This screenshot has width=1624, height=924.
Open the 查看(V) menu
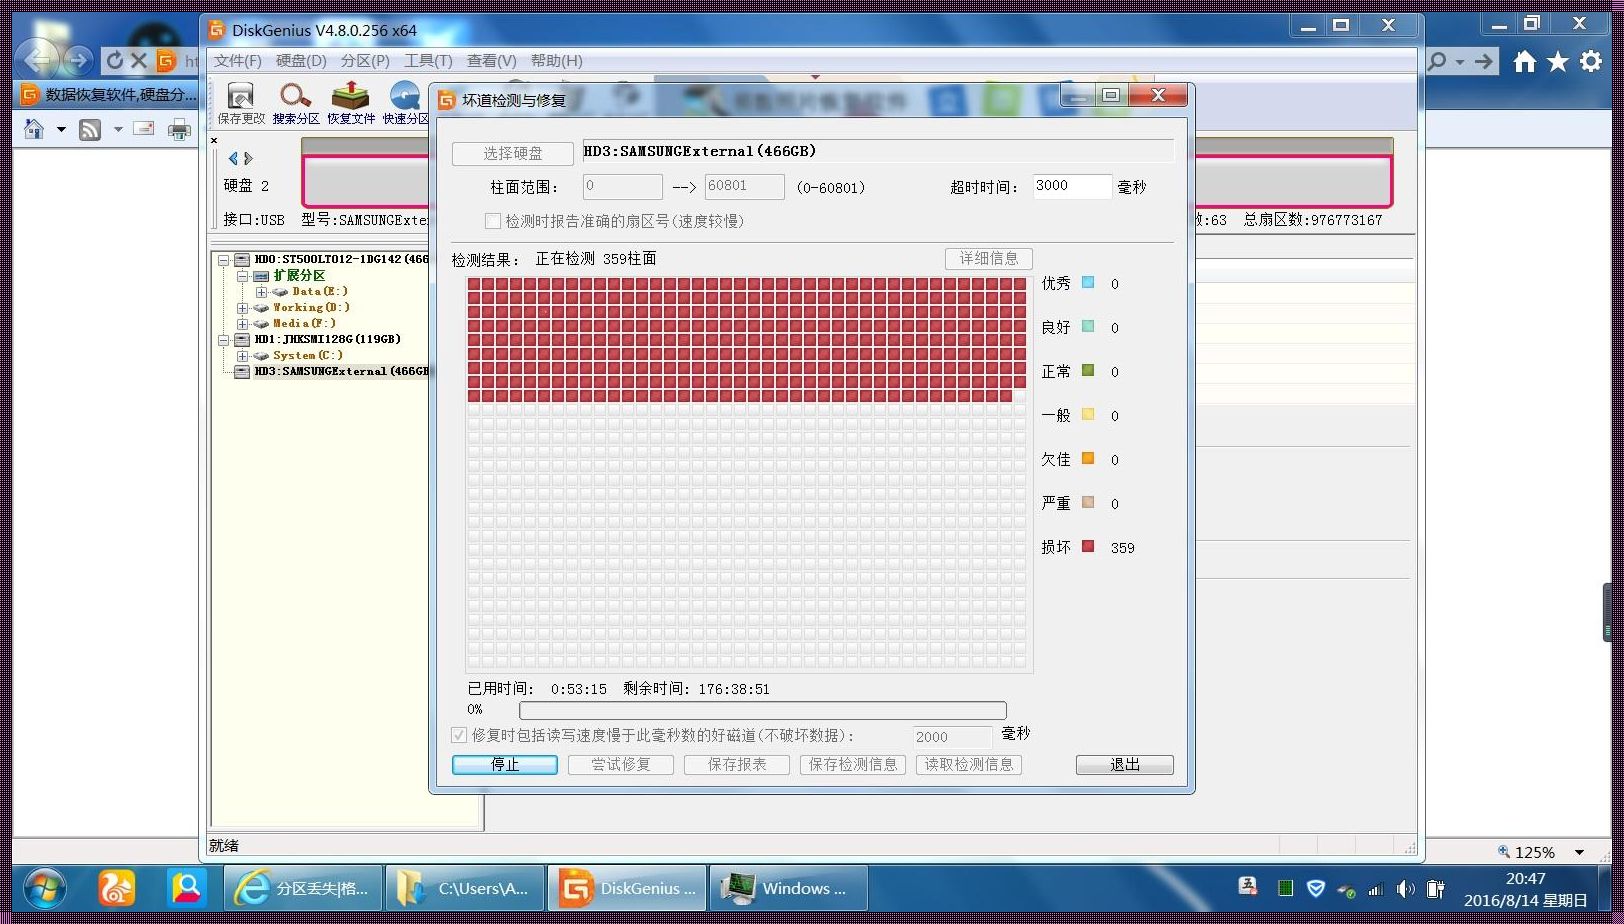tap(492, 61)
